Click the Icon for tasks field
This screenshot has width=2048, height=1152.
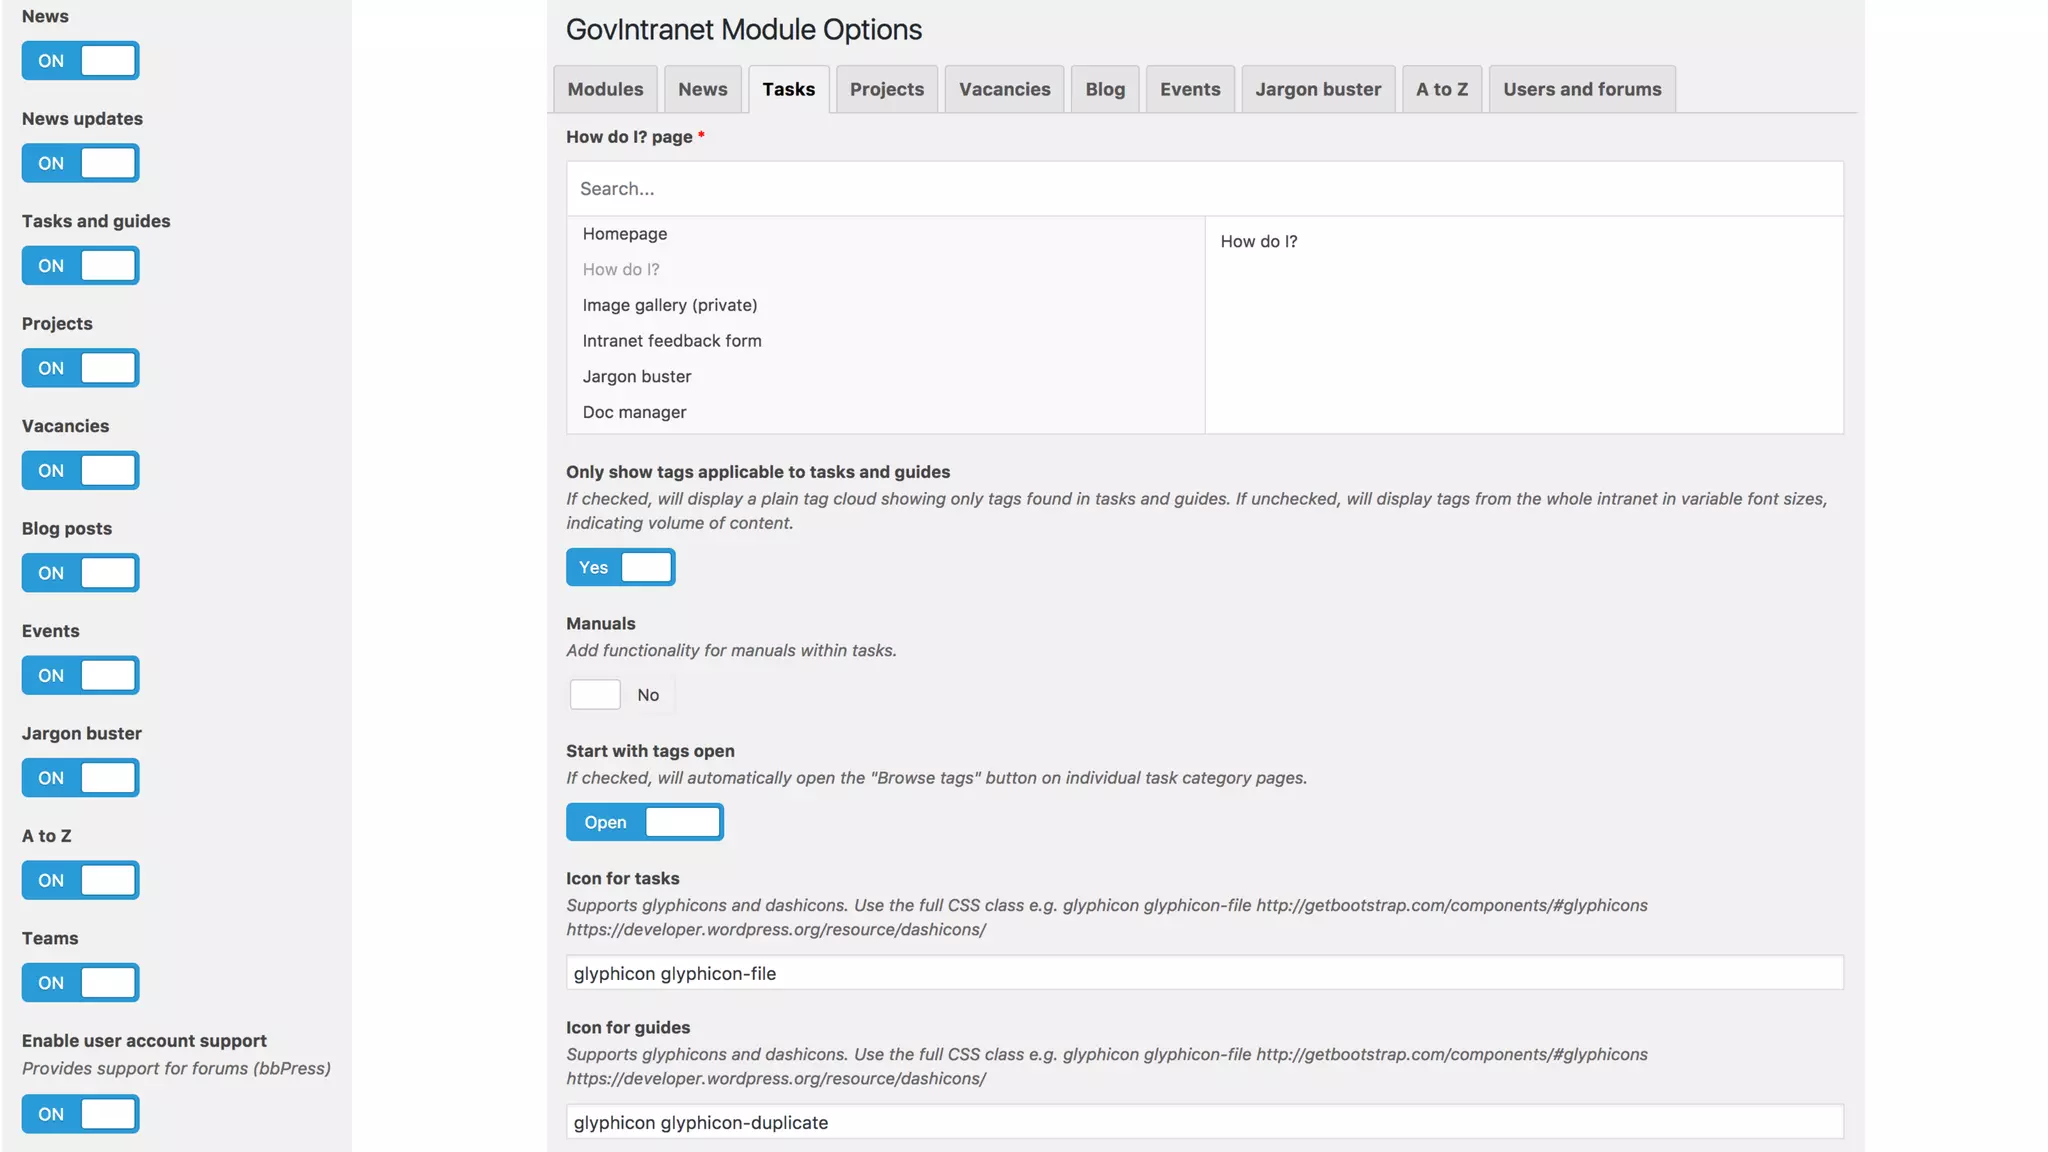[x=1204, y=973]
